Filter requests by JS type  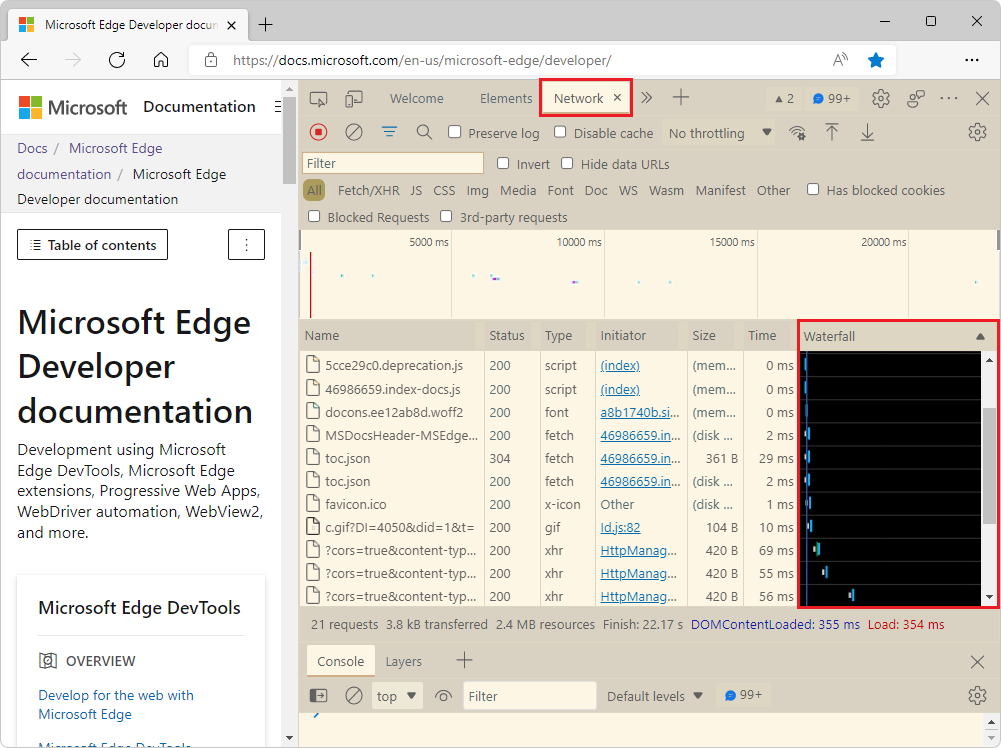416,190
